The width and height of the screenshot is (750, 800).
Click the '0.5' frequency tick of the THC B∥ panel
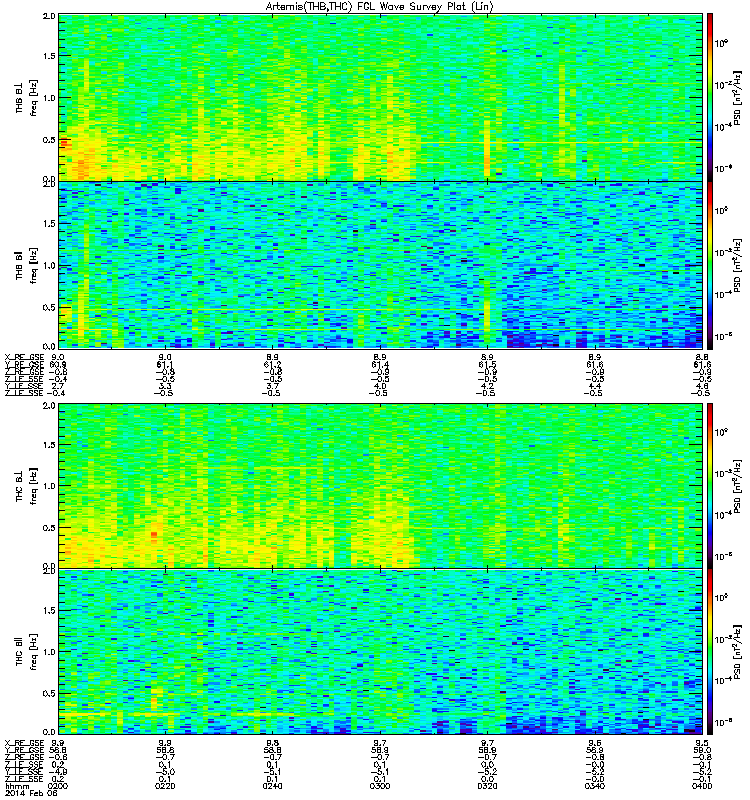[49, 693]
